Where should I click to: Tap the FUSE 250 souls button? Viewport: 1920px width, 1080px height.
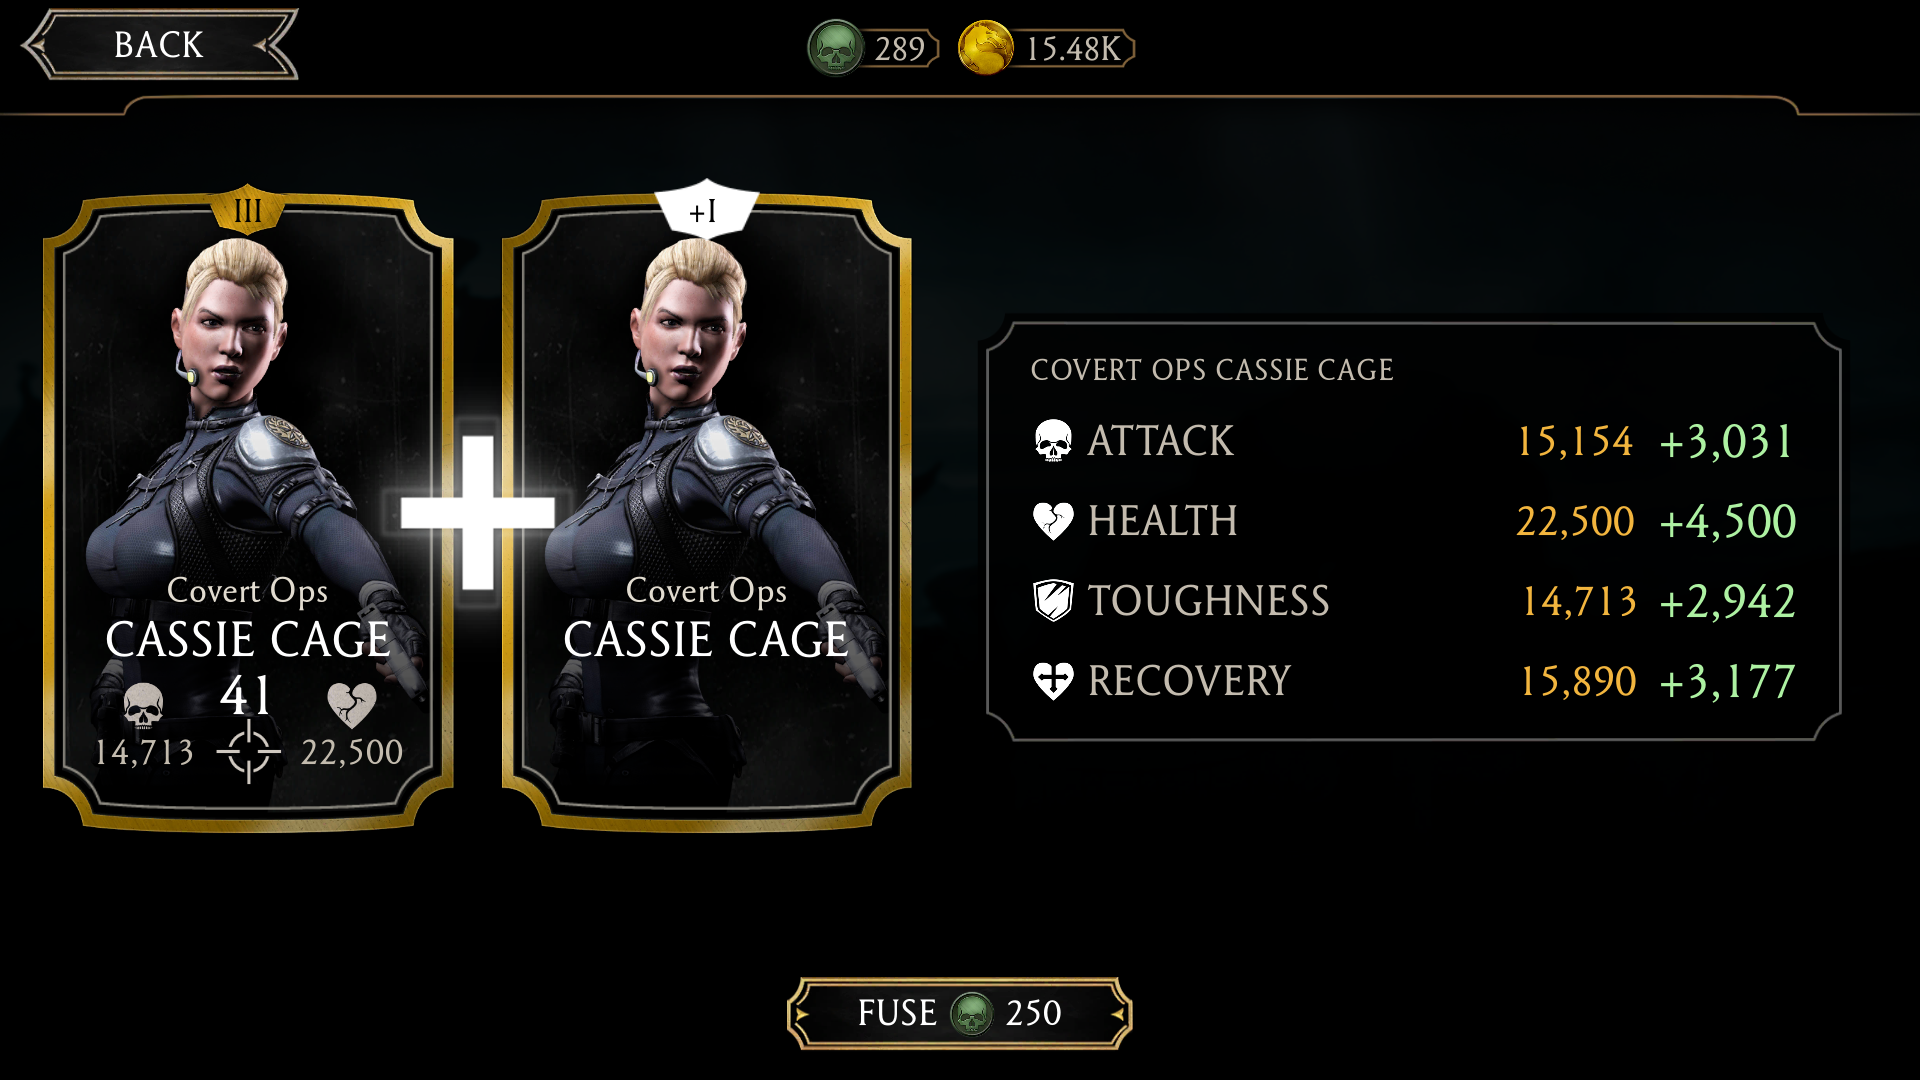point(960,1013)
